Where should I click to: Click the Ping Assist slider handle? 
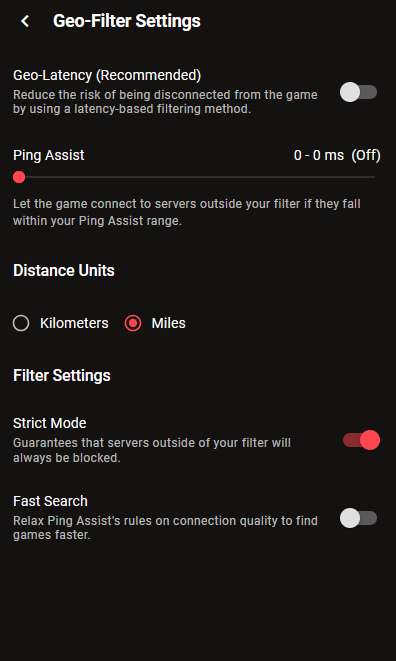pyautogui.click(x=19, y=177)
